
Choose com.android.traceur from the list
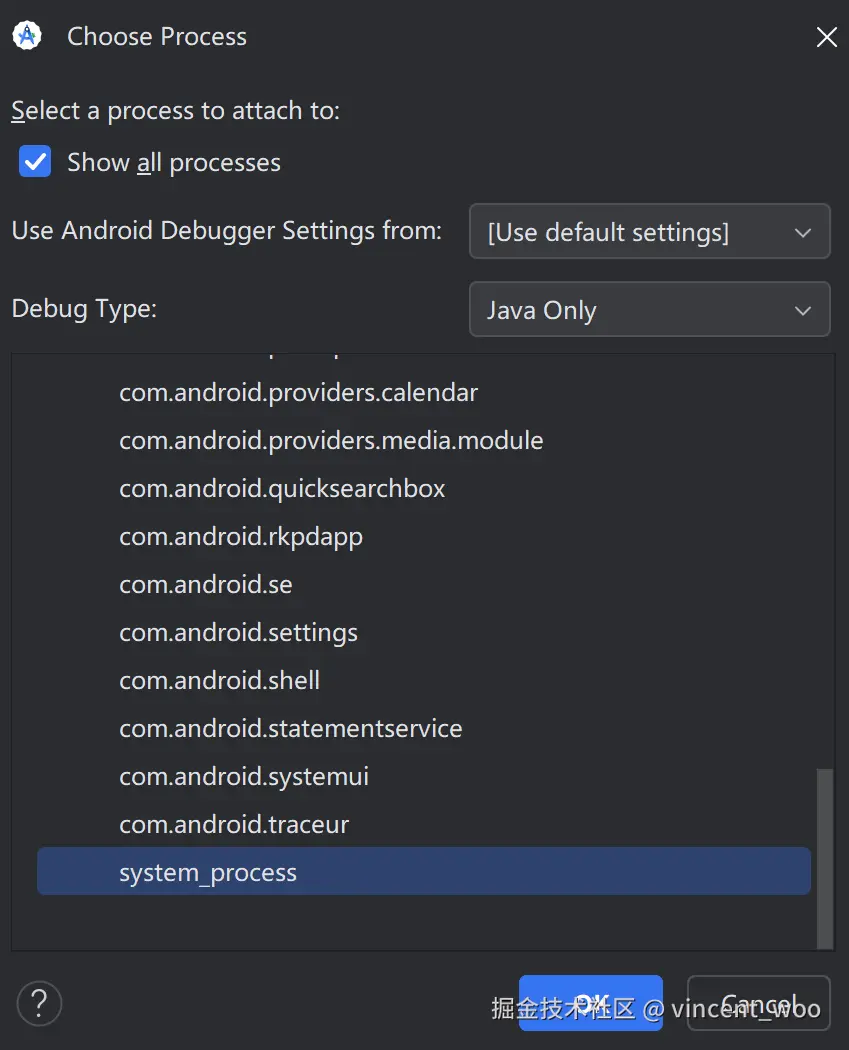(x=234, y=825)
